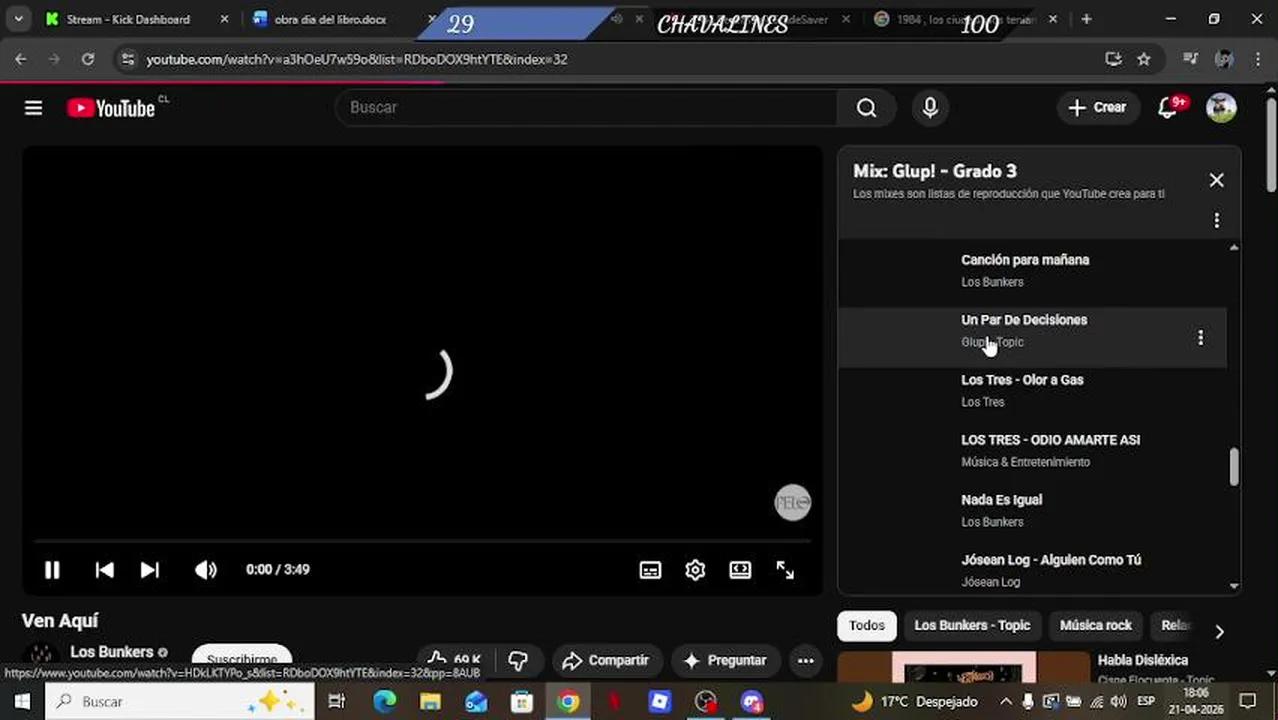Open more actions ellipsis below video
This screenshot has width=1278, height=720.
[x=805, y=661]
